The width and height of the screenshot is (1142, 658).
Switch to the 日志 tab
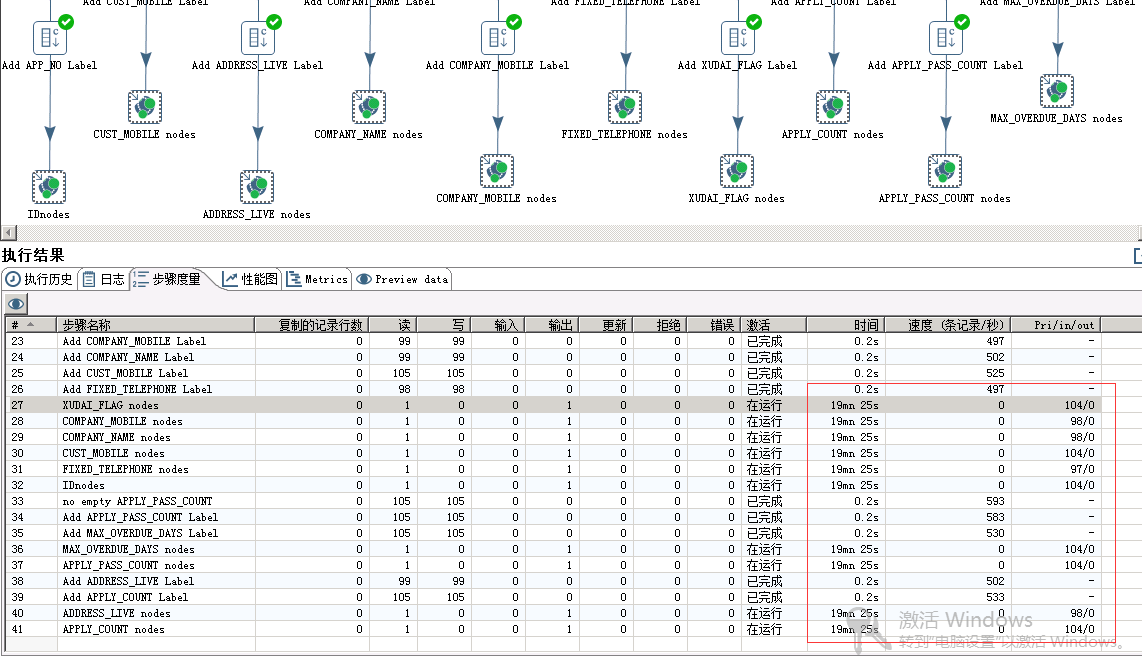pyautogui.click(x=103, y=279)
